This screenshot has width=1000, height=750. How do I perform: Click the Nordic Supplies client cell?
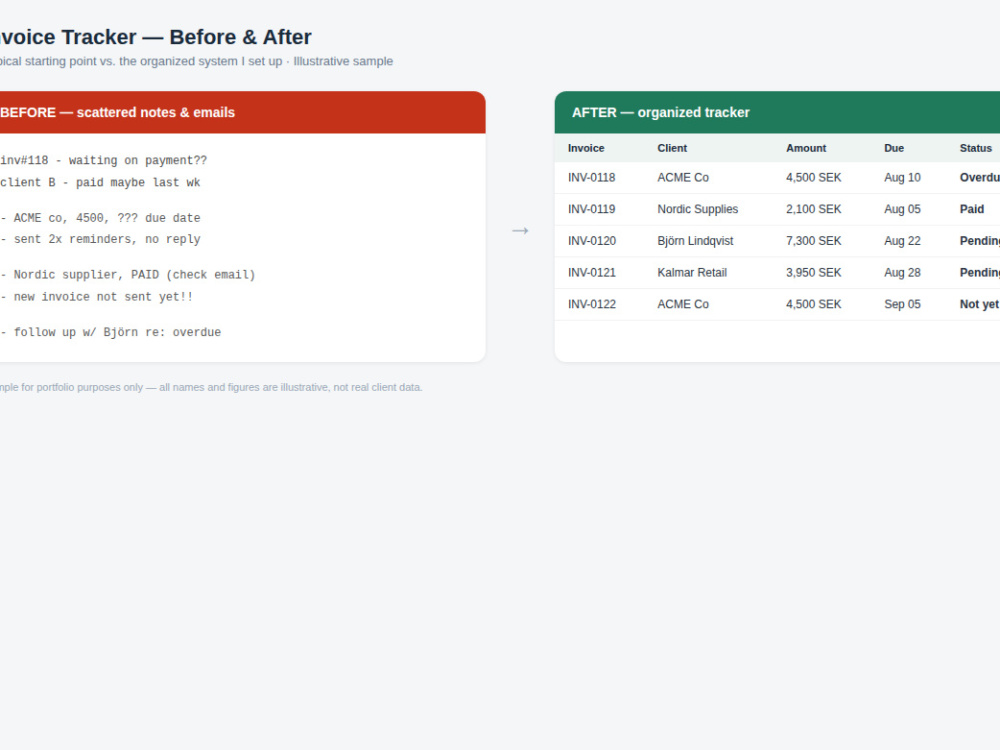(698, 209)
